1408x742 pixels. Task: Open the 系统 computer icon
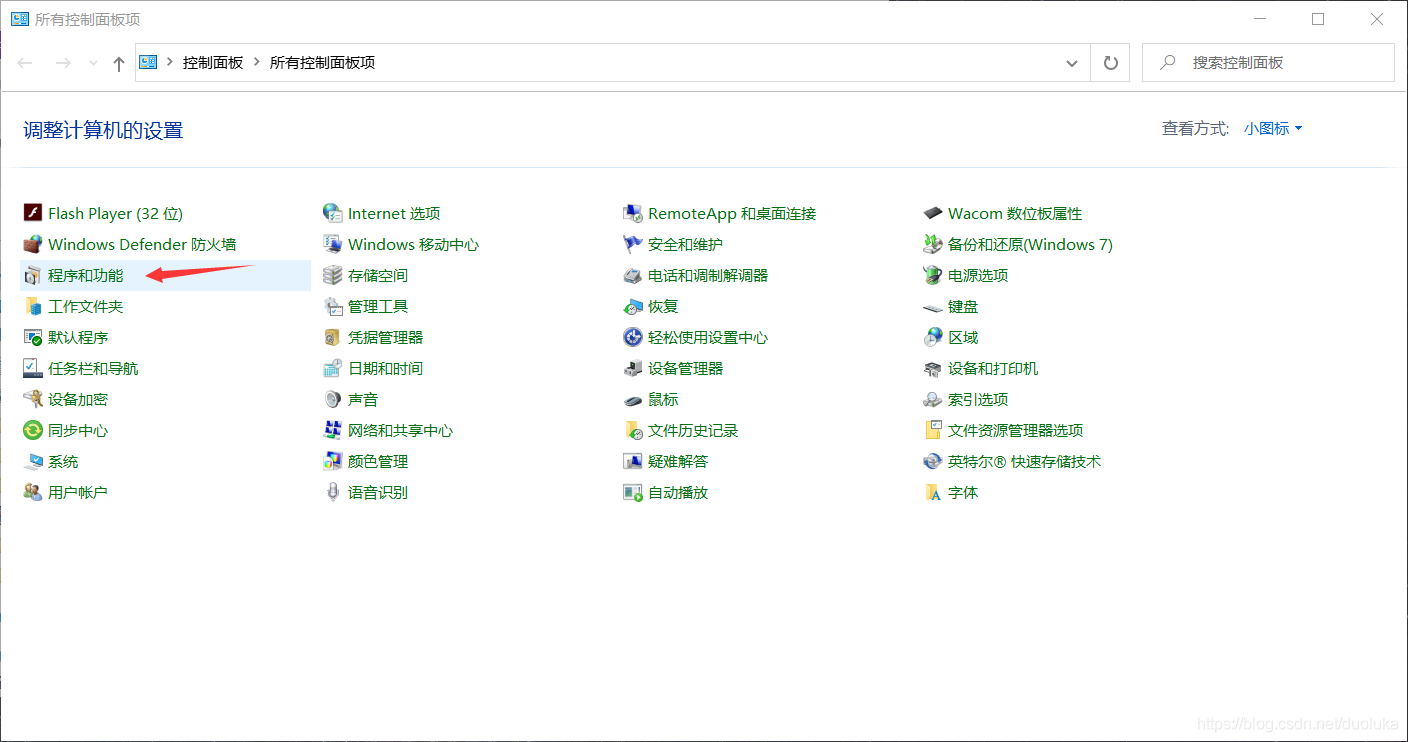(33, 461)
